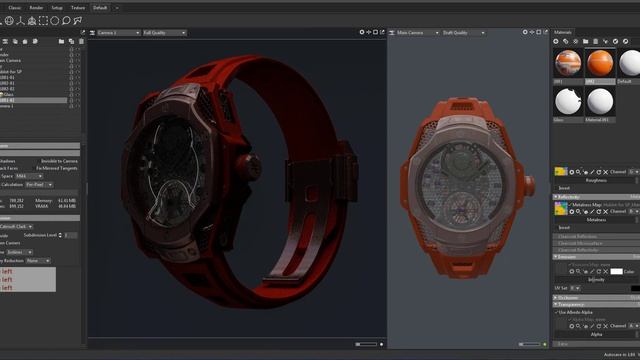Select the rectangular marquee selection tool
The image size is (640, 360).
(x=43, y=21)
